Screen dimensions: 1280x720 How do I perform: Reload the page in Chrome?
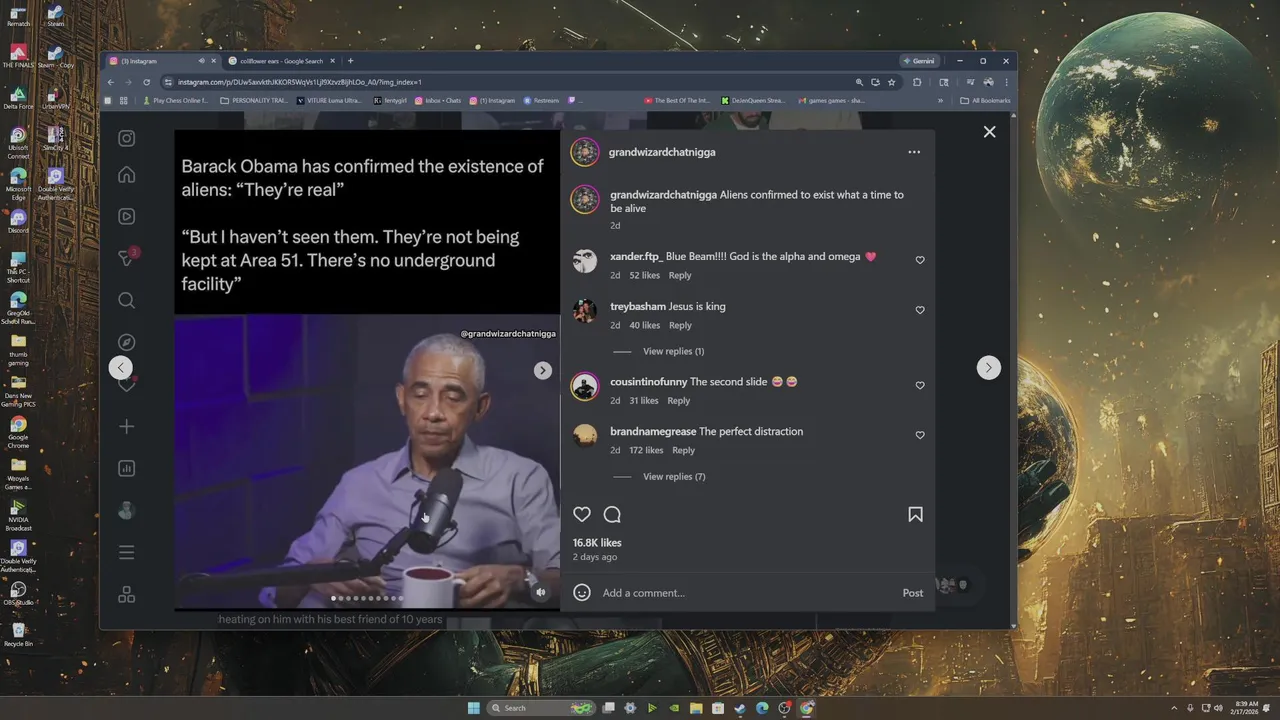(x=146, y=82)
